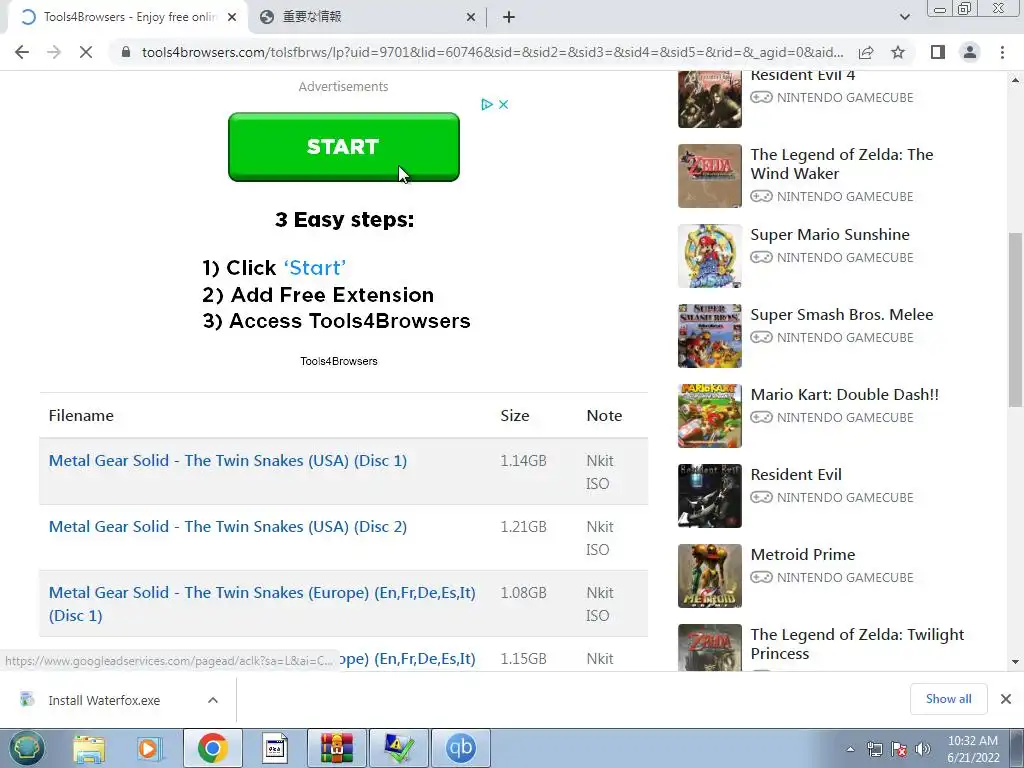1024x768 pixels.
Task: Click Show all downloads button
Action: (948, 699)
